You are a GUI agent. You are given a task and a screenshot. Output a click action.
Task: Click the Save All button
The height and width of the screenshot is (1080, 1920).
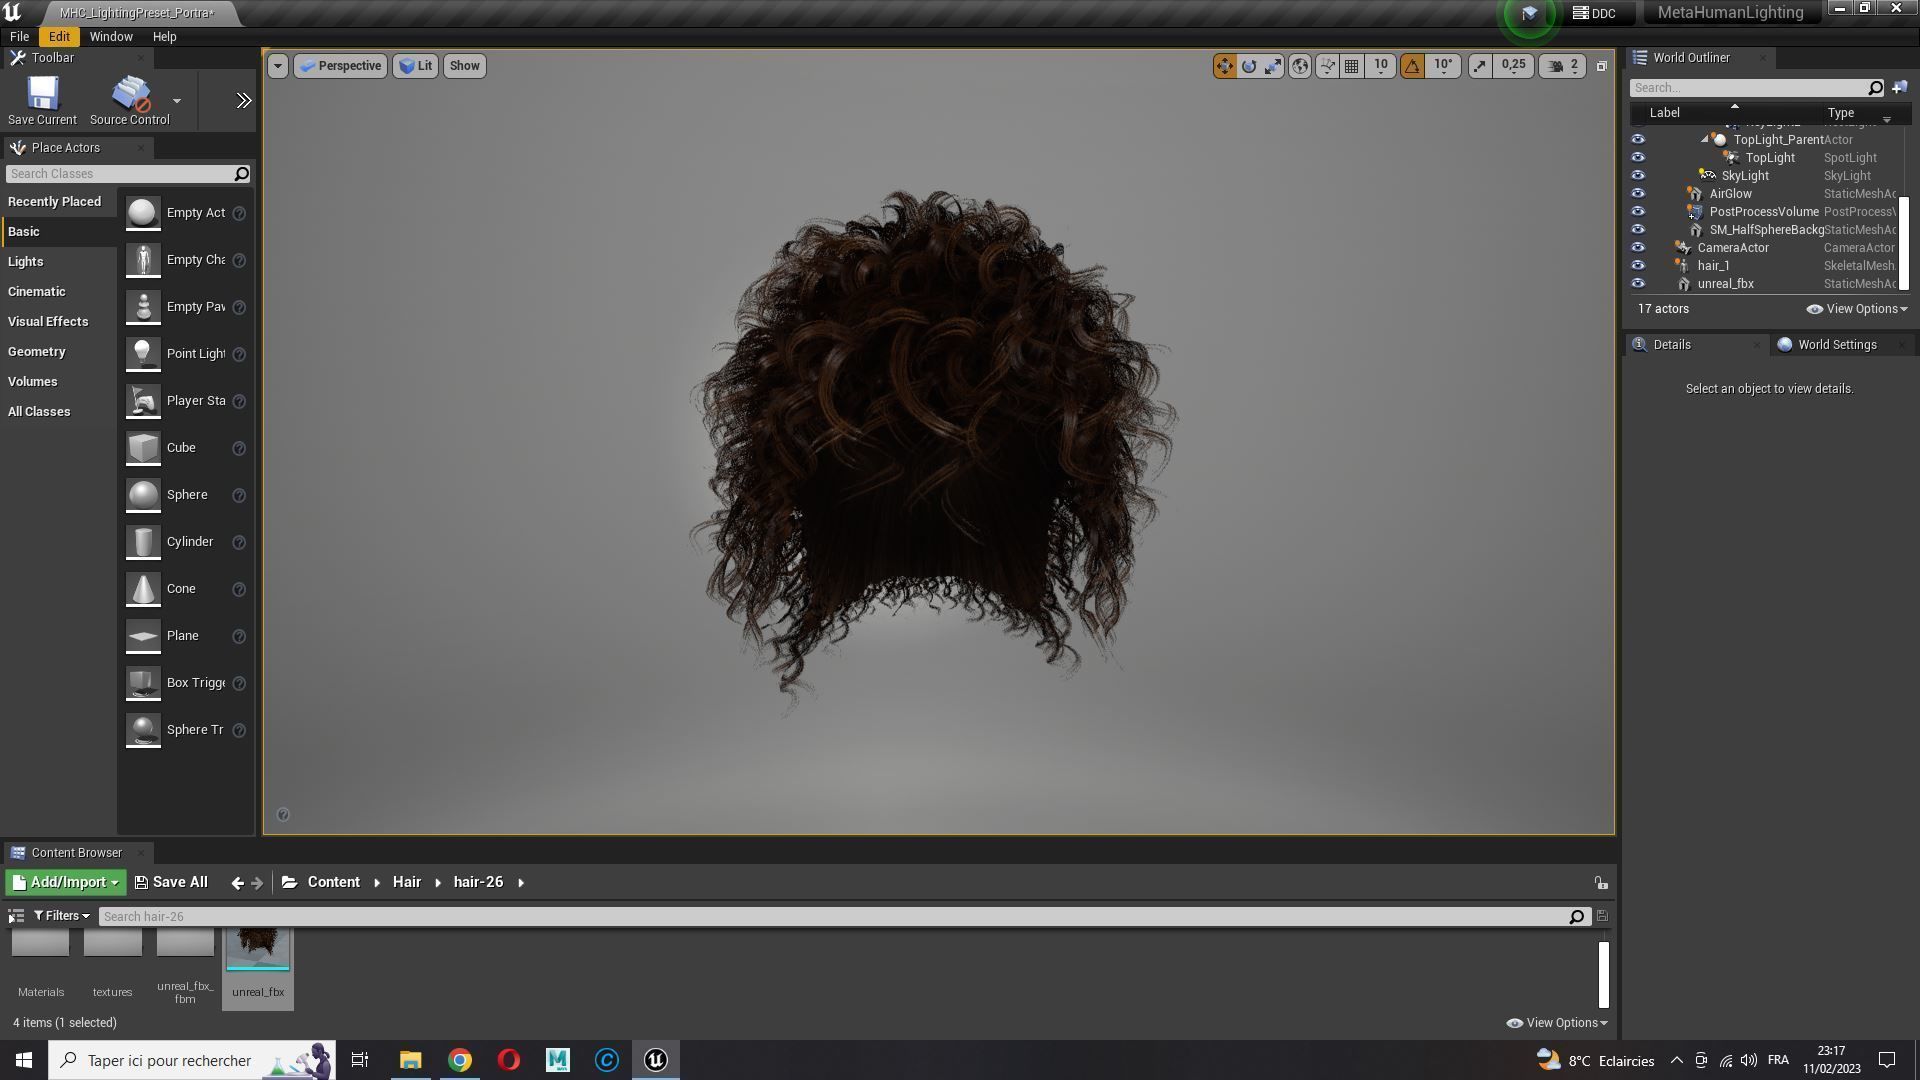point(171,882)
